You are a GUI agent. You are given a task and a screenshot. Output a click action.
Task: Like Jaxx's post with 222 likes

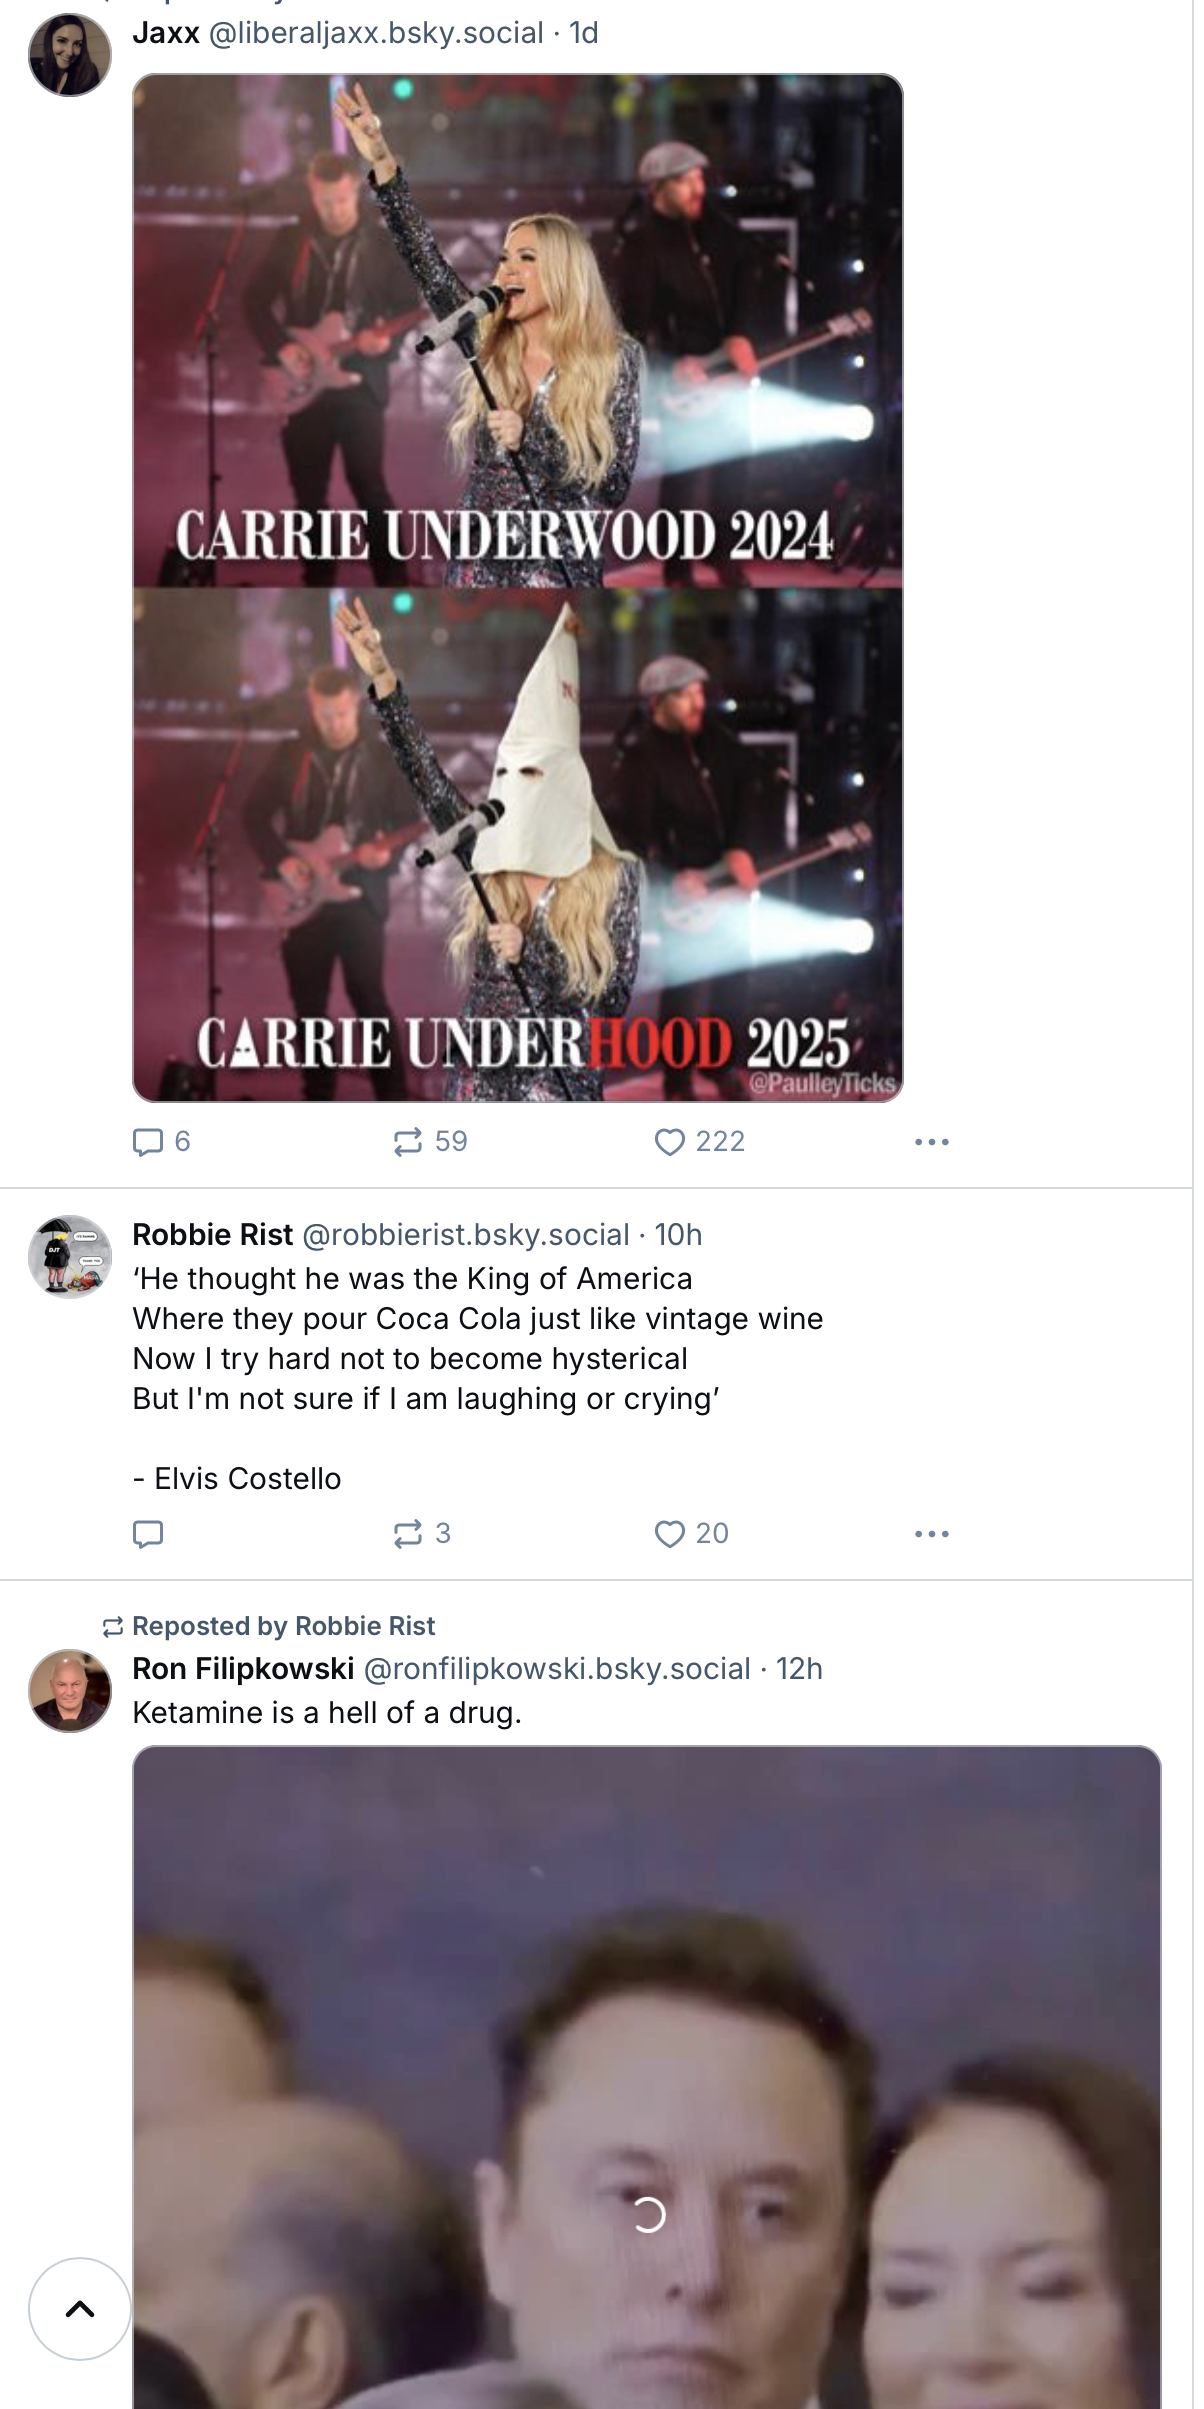(x=669, y=1141)
